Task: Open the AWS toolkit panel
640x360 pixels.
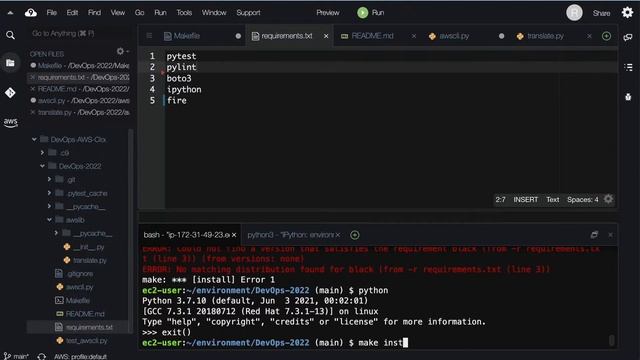Action: pyautogui.click(x=11, y=122)
